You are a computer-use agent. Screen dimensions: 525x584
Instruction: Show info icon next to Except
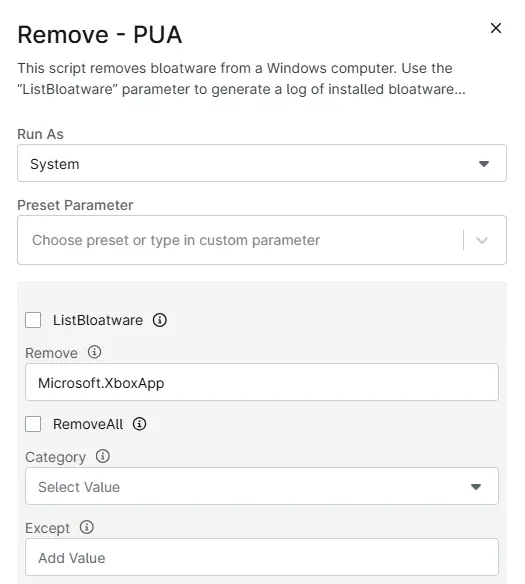coord(87,527)
